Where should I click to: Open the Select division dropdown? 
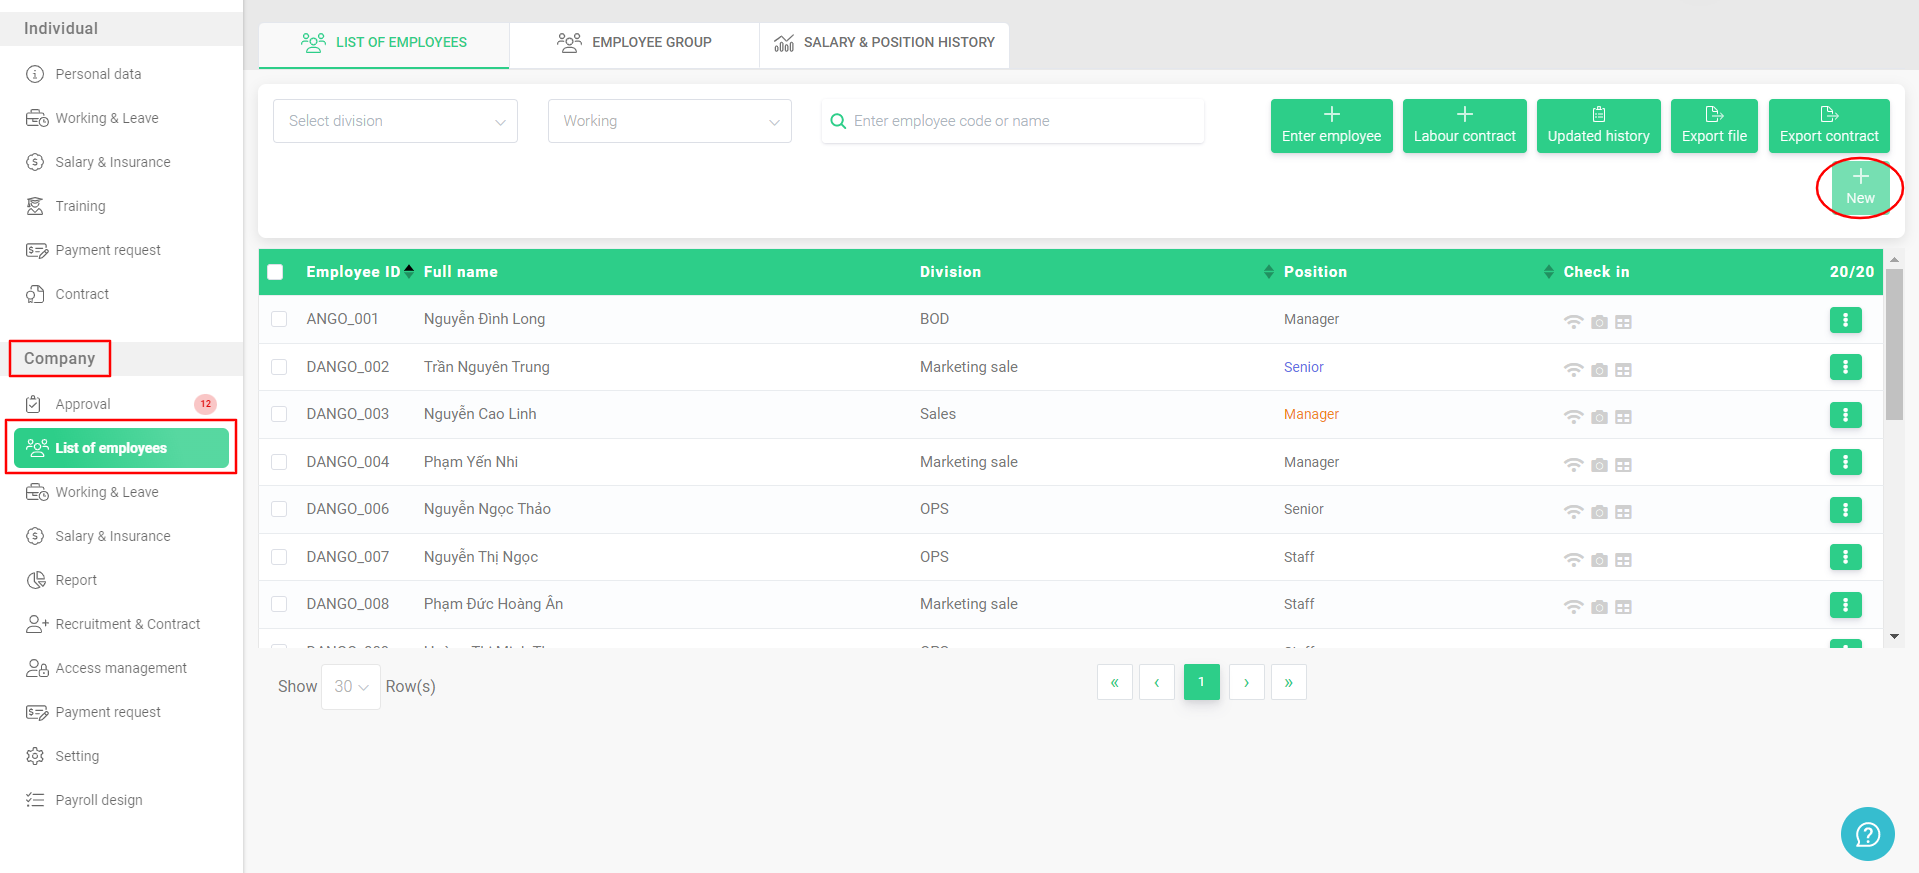point(395,121)
